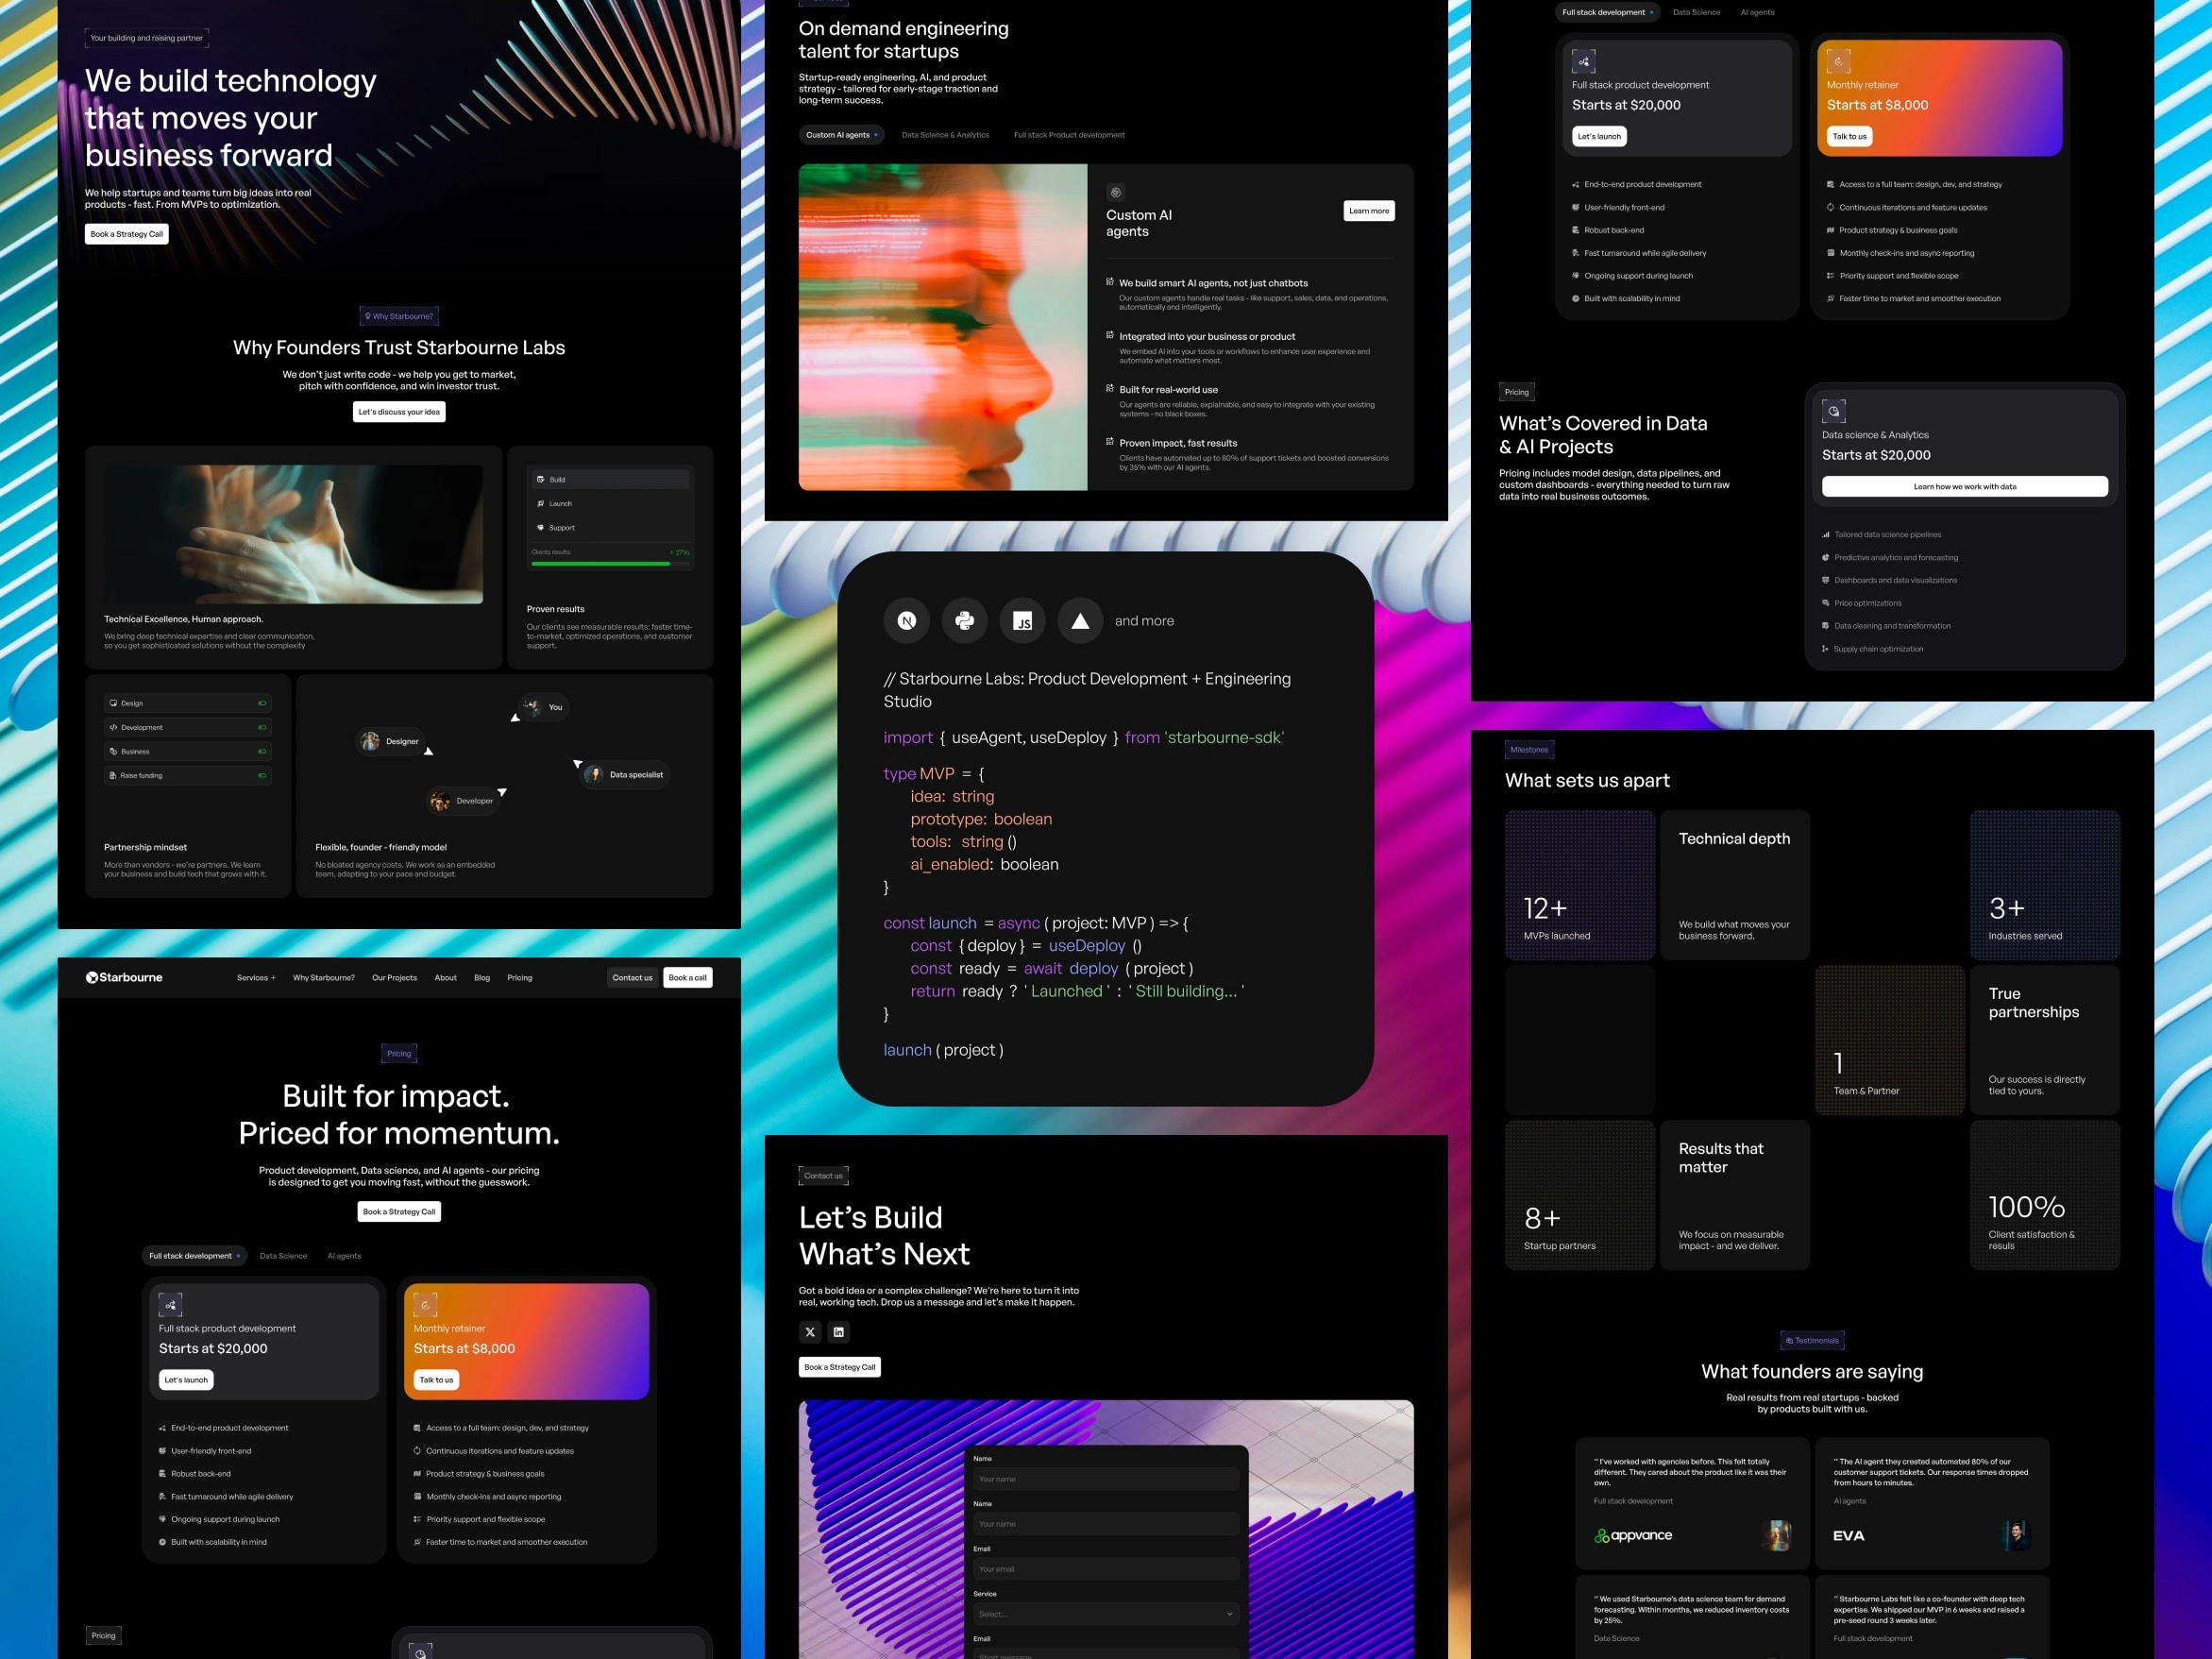Click the Your email input field
This screenshot has width=2212, height=1659.
(x=1106, y=1569)
